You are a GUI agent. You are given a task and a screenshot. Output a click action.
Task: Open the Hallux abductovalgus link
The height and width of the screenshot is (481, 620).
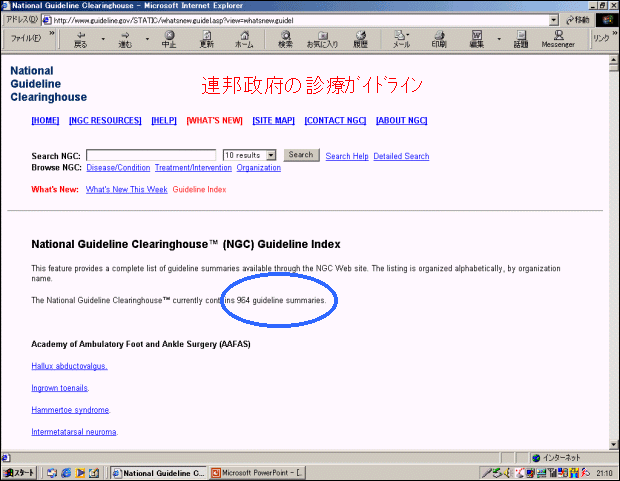click(x=69, y=366)
